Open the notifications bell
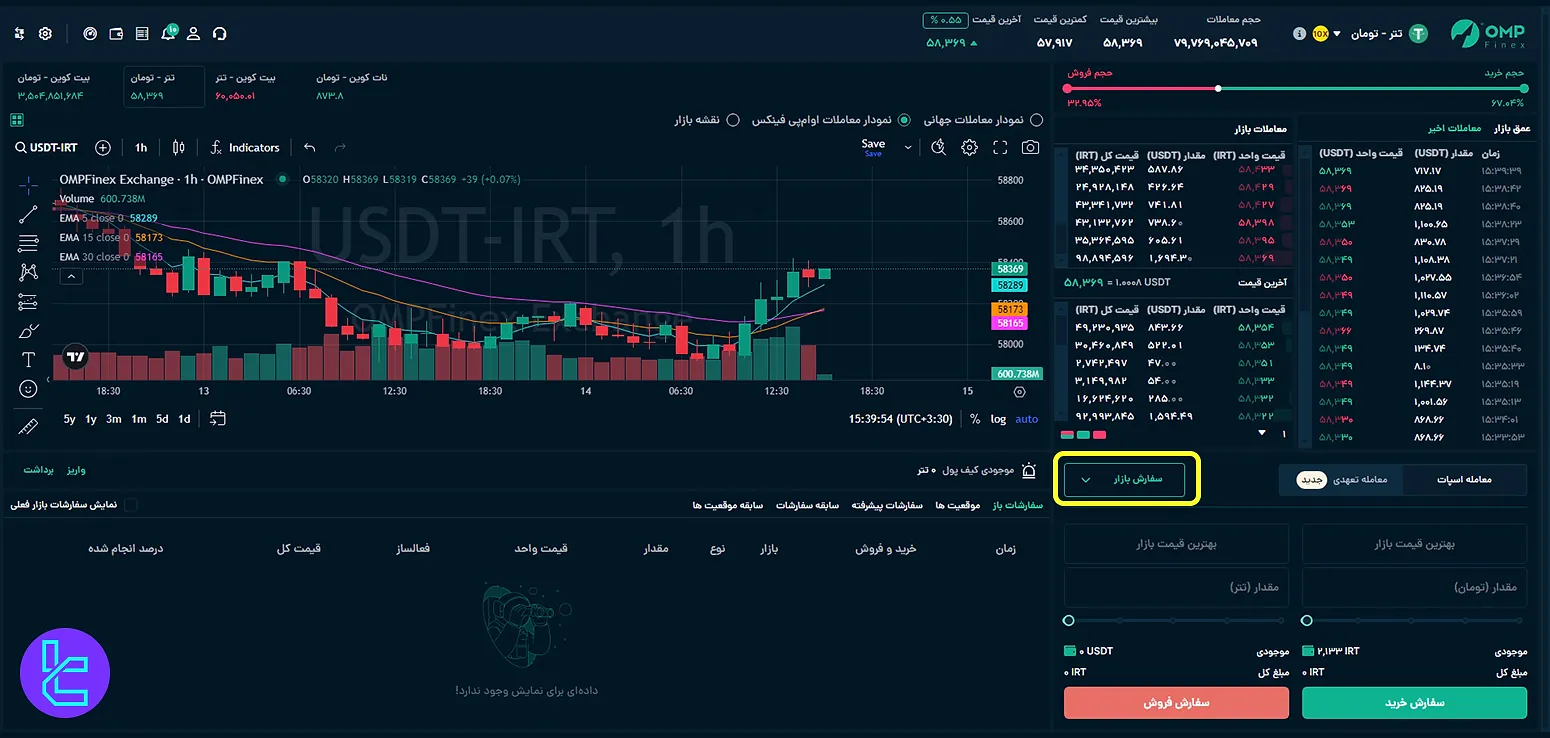The height and width of the screenshot is (738, 1550). (168, 33)
